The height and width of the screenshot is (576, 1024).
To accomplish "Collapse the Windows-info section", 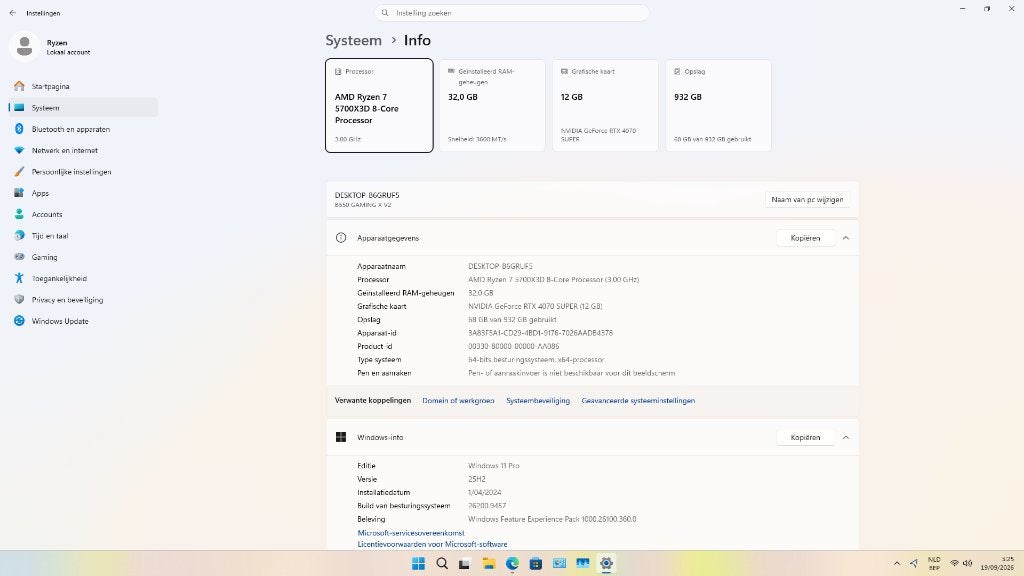I will coord(846,438).
